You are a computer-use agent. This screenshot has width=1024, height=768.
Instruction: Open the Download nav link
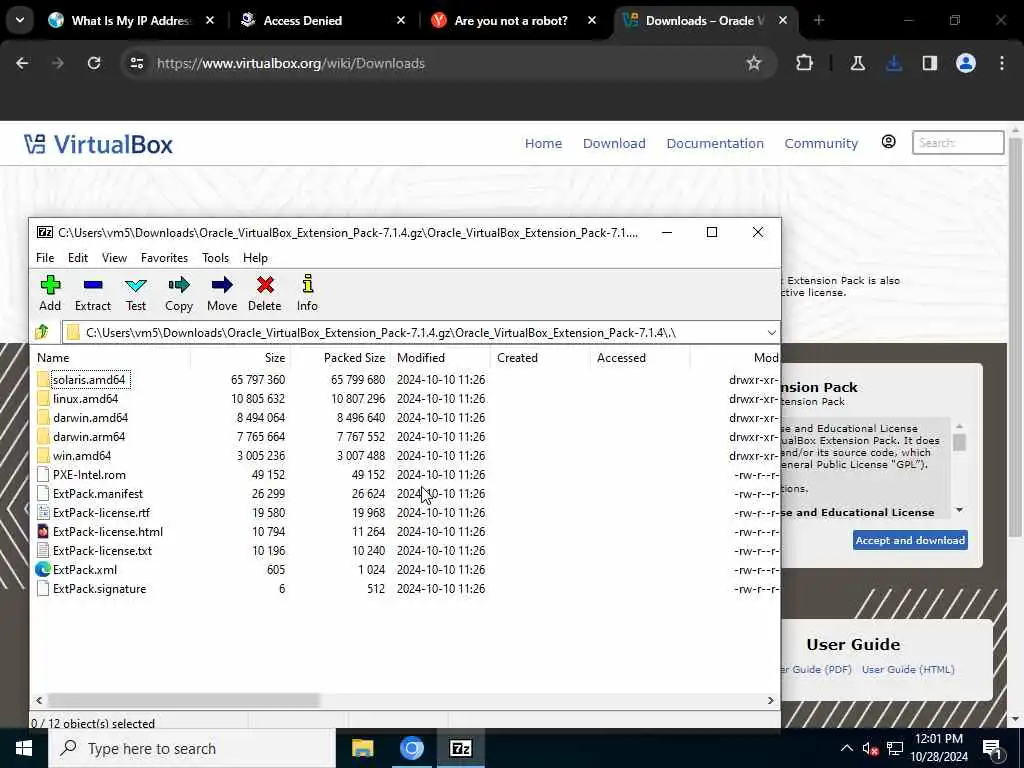click(614, 143)
